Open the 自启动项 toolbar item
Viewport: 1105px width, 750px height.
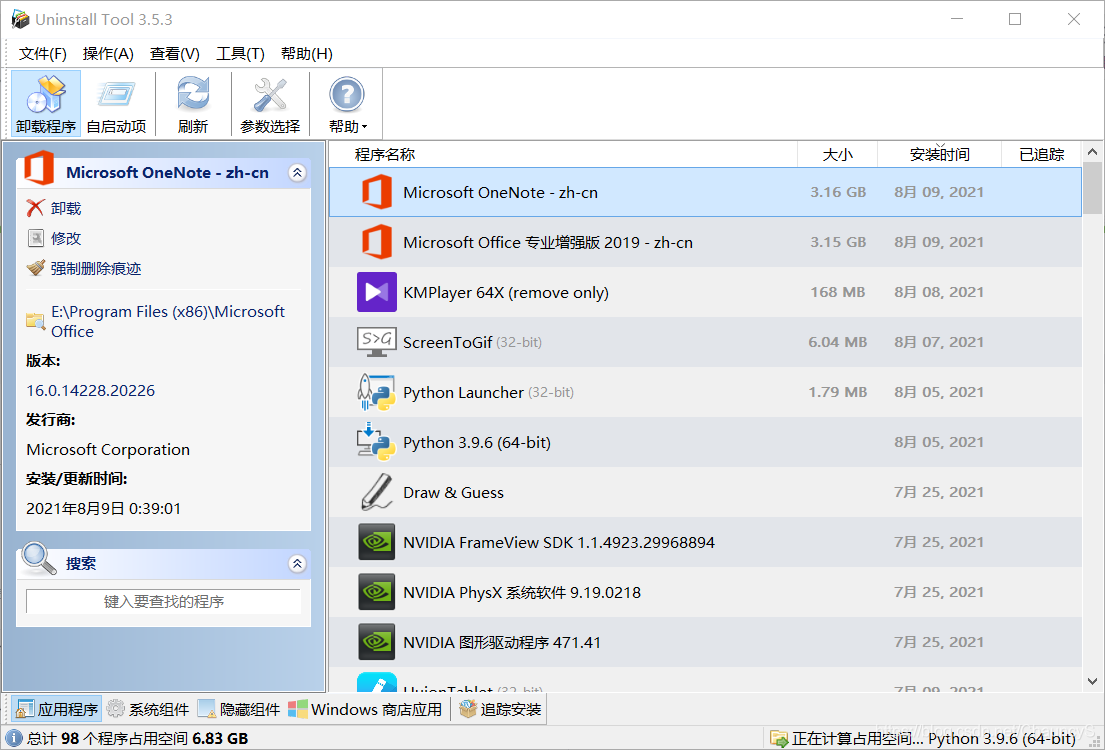(x=116, y=103)
